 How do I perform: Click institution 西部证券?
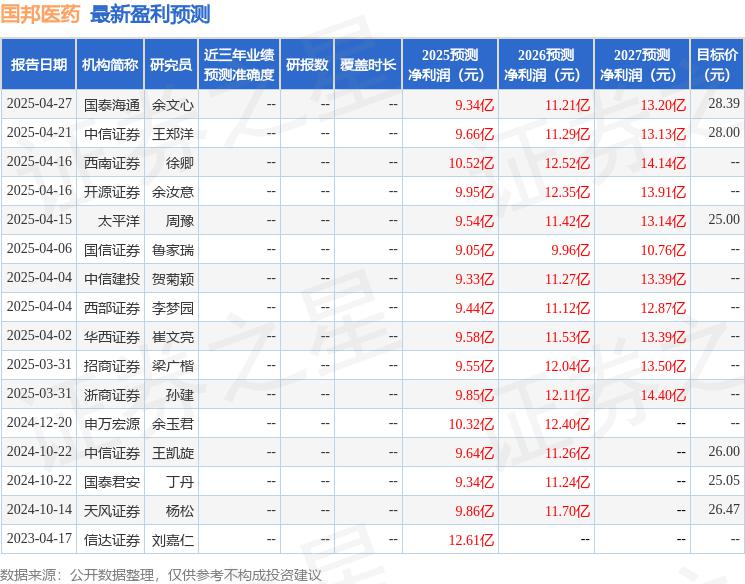point(112,307)
